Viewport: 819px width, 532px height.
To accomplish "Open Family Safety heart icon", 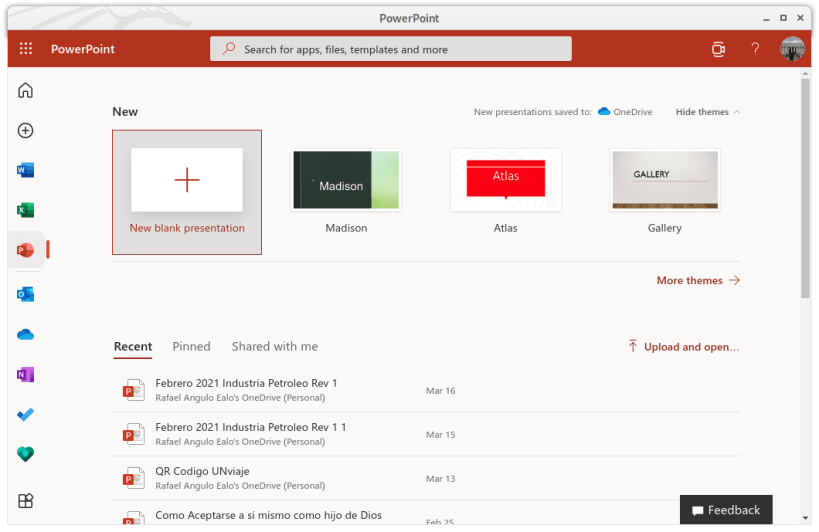I will [25, 454].
